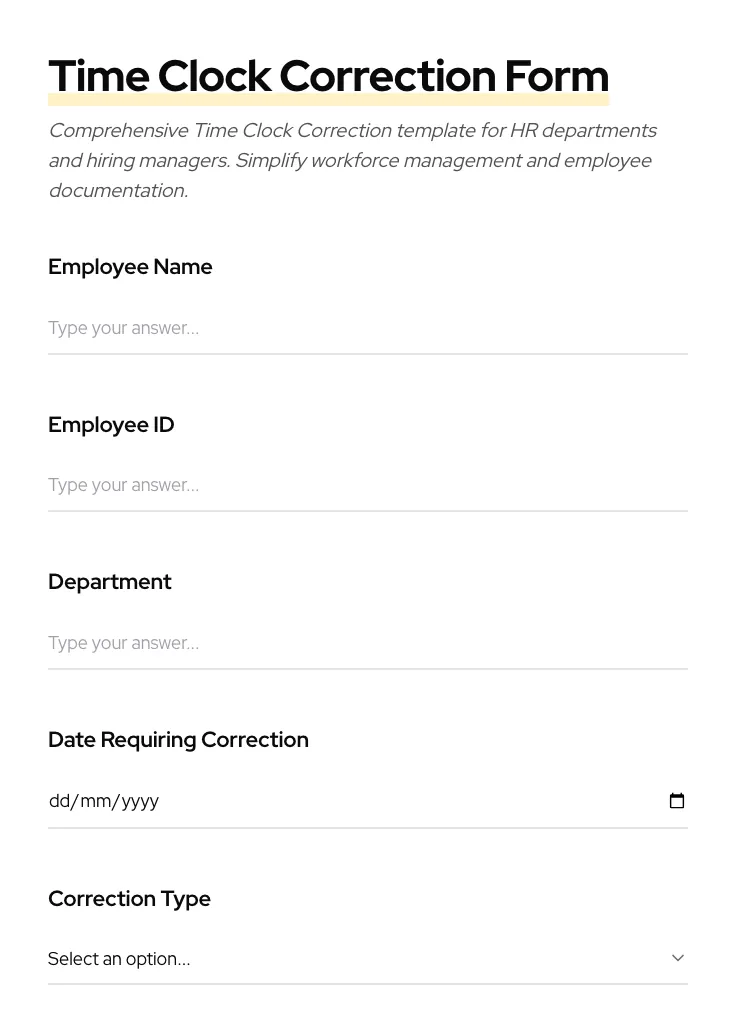This screenshot has height=1024, width=736.
Task: Focus the Employee Name answer field
Action: [x=367, y=328]
